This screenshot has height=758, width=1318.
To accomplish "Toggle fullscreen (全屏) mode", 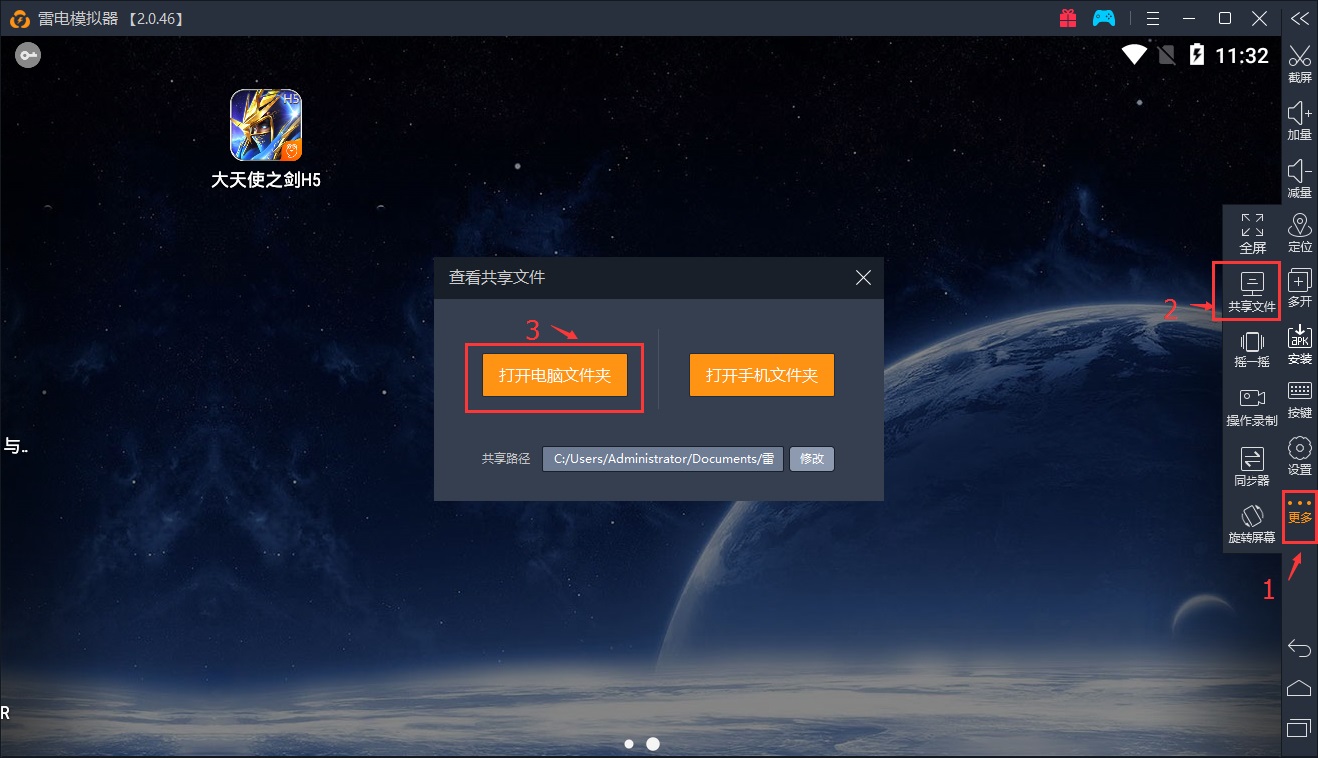I will (1252, 232).
